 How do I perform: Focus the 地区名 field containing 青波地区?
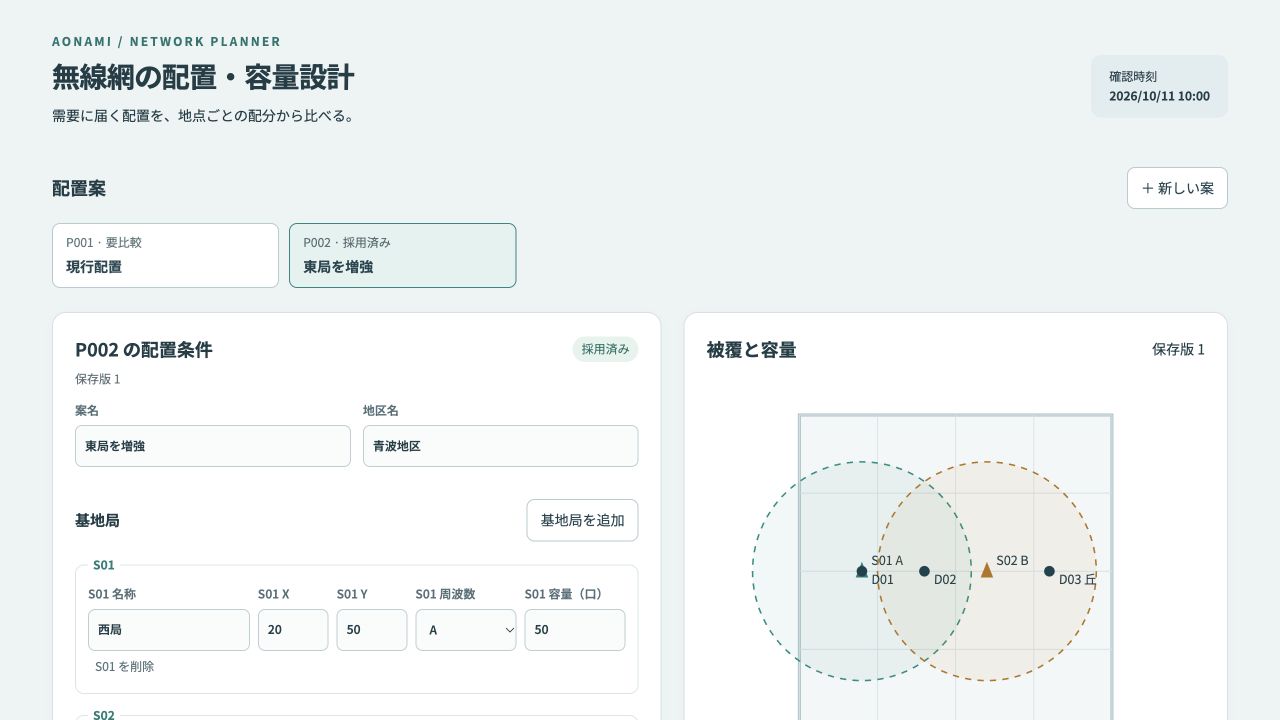[500, 446]
